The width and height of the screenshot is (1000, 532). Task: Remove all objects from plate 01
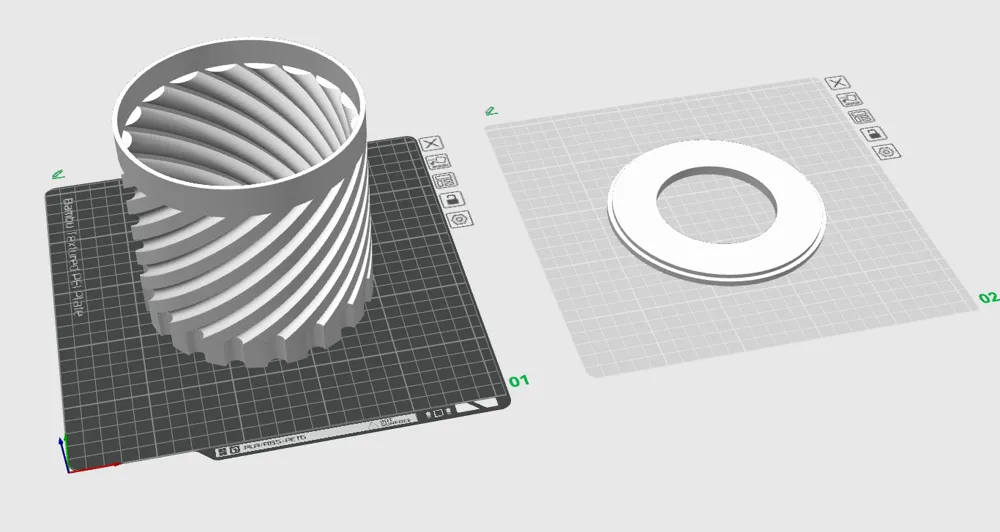[x=432, y=144]
